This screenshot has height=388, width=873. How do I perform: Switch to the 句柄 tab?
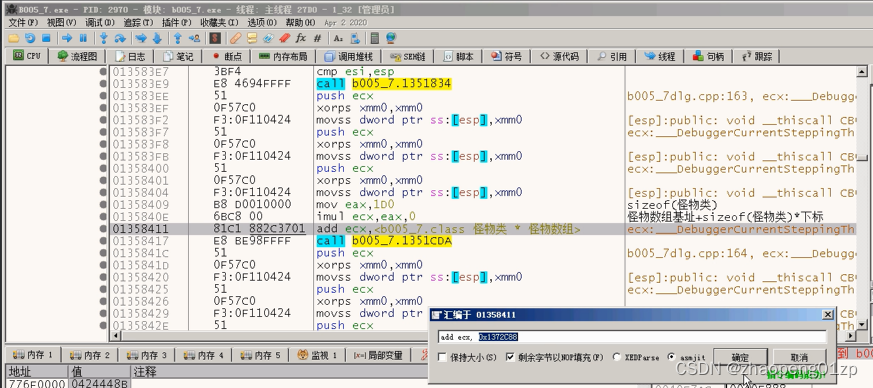(x=708, y=56)
